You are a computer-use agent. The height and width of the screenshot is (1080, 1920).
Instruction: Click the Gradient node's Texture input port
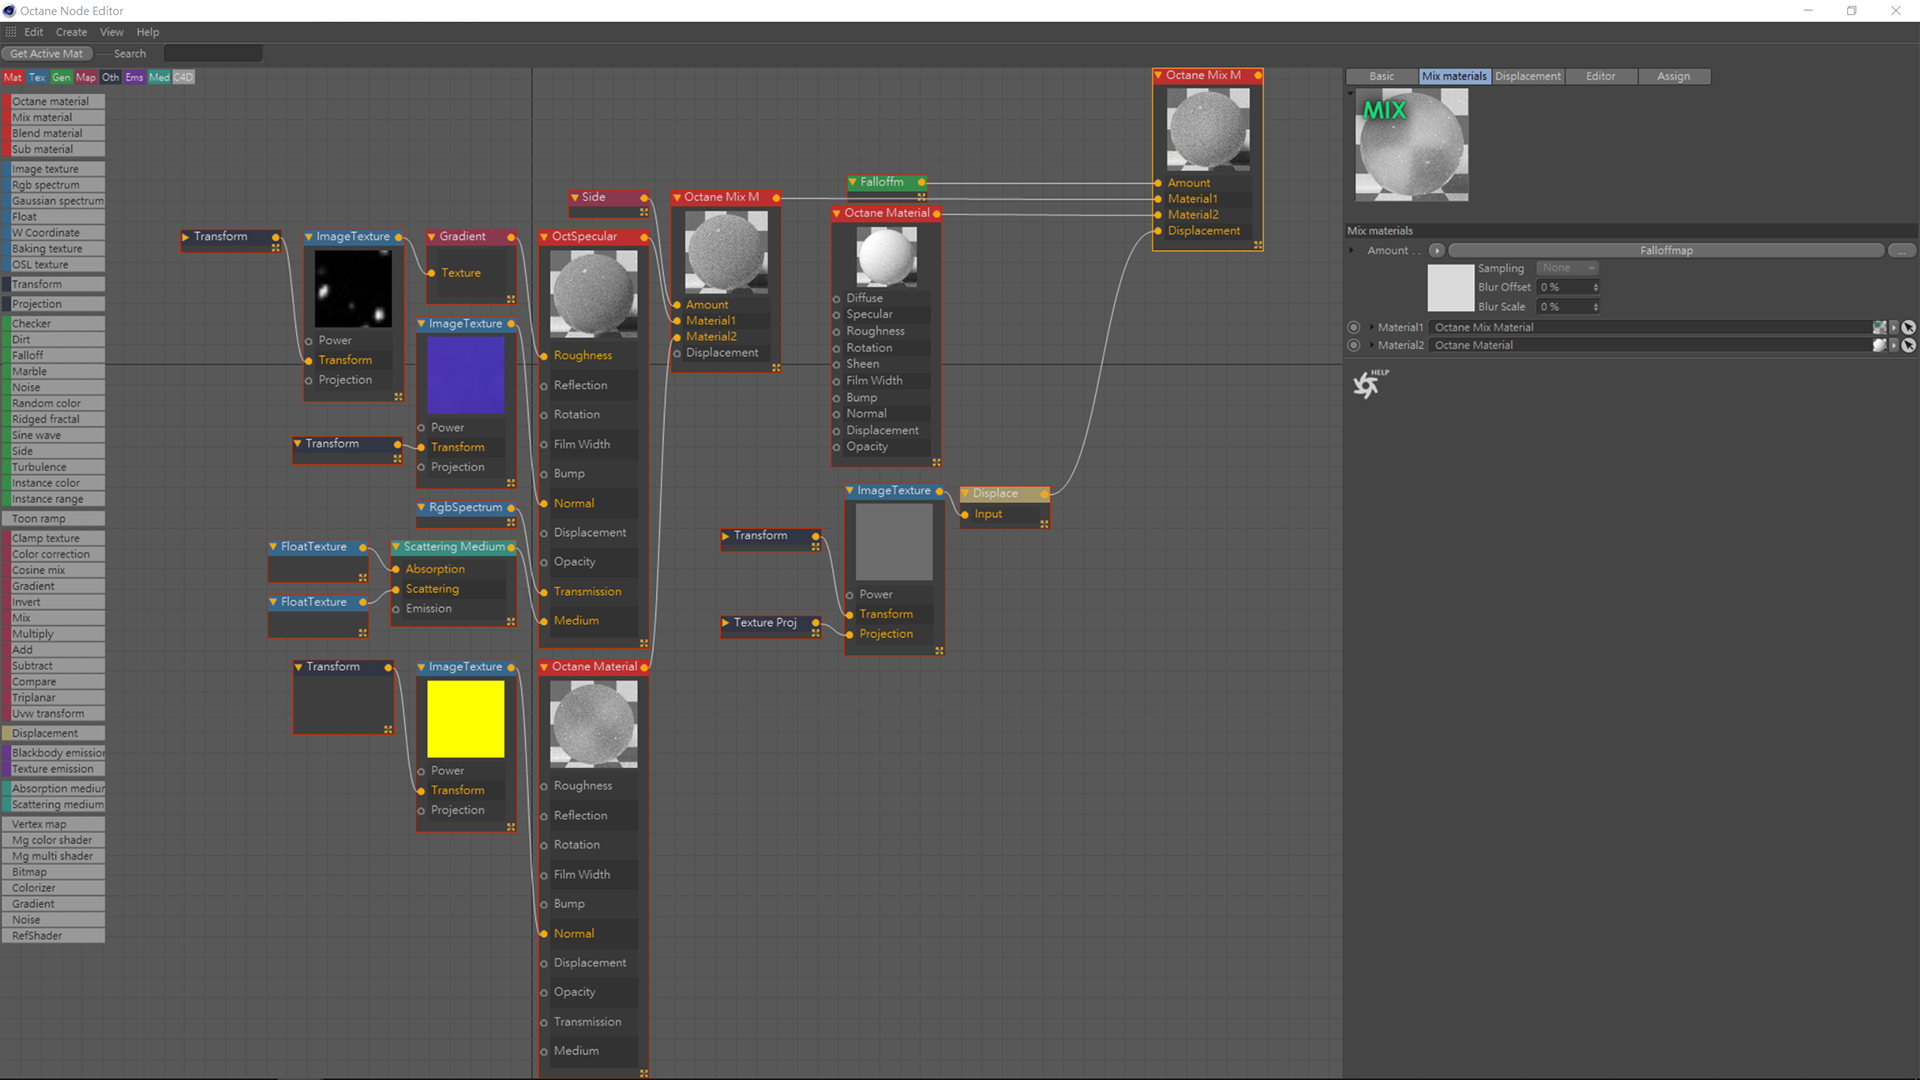click(431, 273)
